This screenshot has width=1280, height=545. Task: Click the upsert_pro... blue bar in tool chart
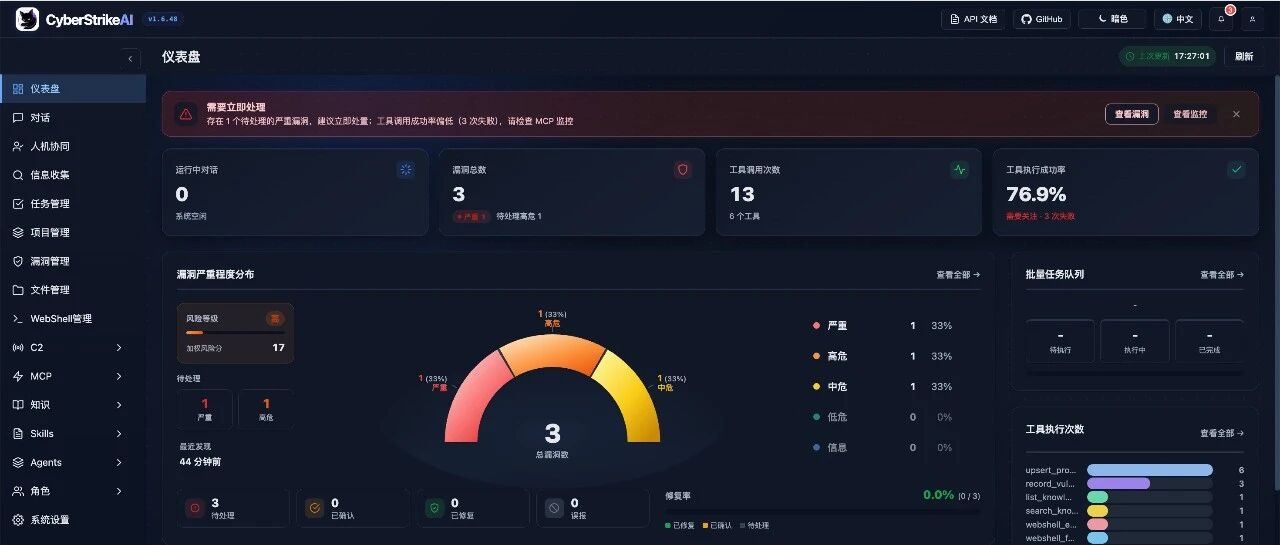pos(1149,470)
